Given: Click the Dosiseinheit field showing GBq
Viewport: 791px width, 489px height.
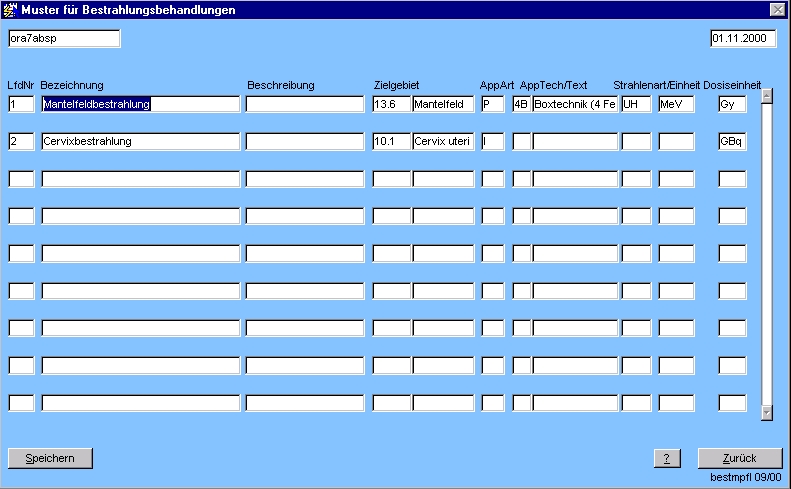Looking at the screenshot, I should tap(732, 142).
